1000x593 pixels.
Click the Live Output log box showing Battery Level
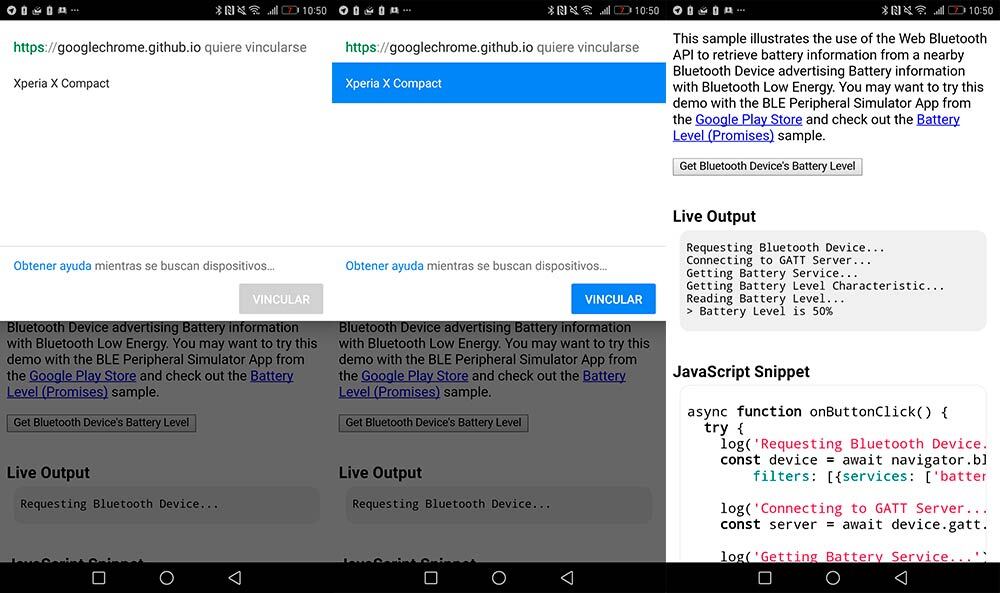pos(829,280)
